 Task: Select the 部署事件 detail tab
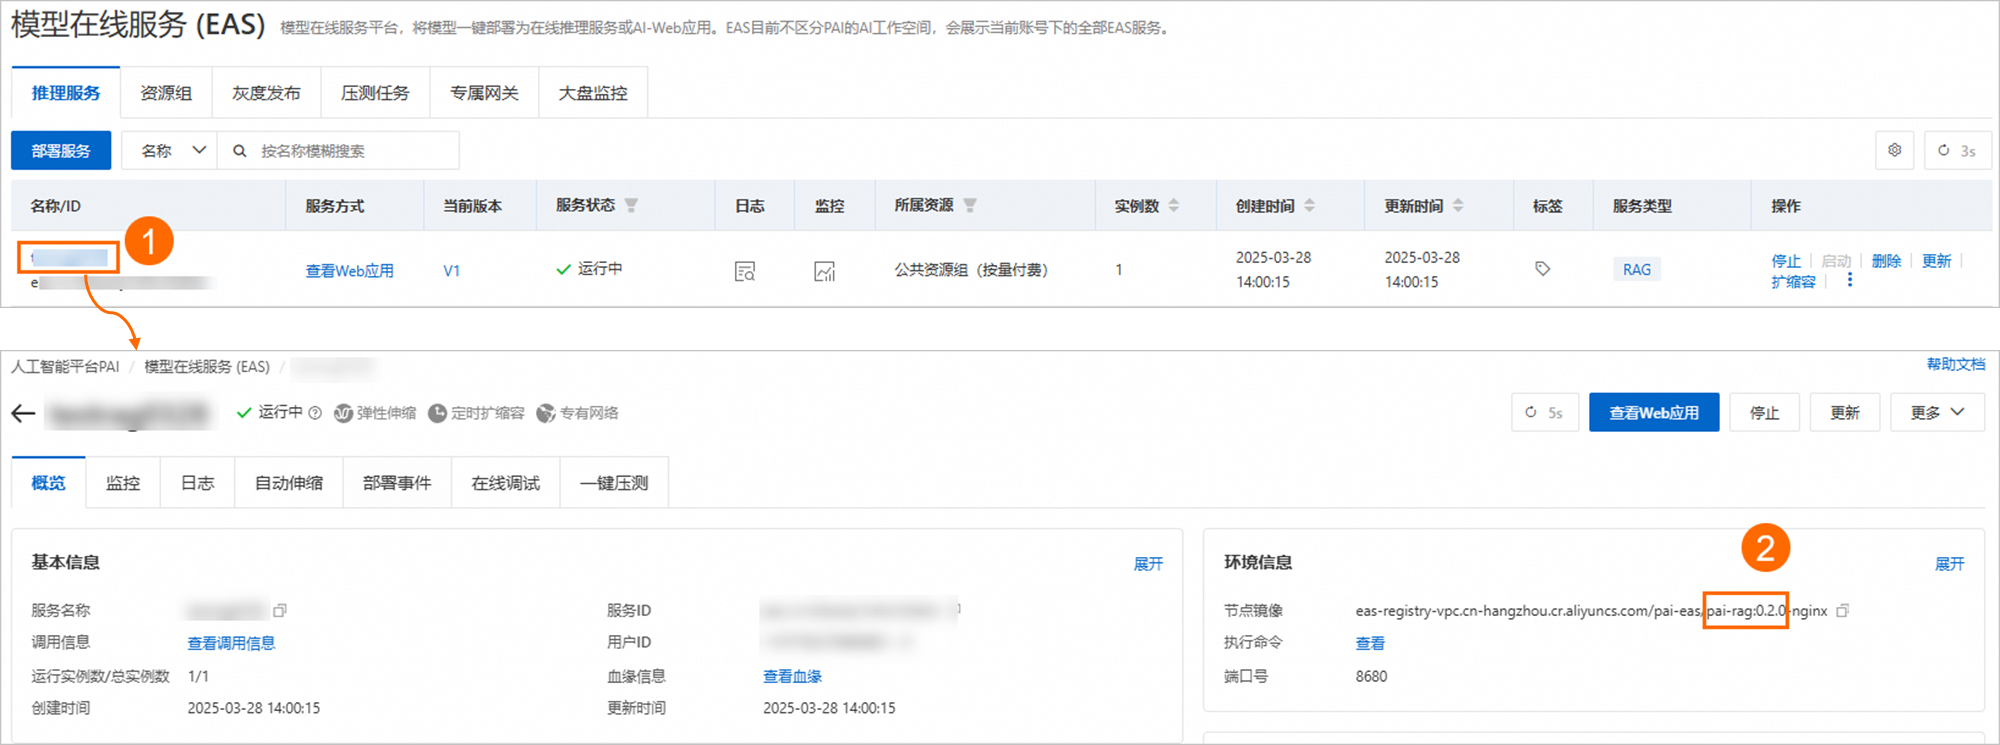(397, 483)
